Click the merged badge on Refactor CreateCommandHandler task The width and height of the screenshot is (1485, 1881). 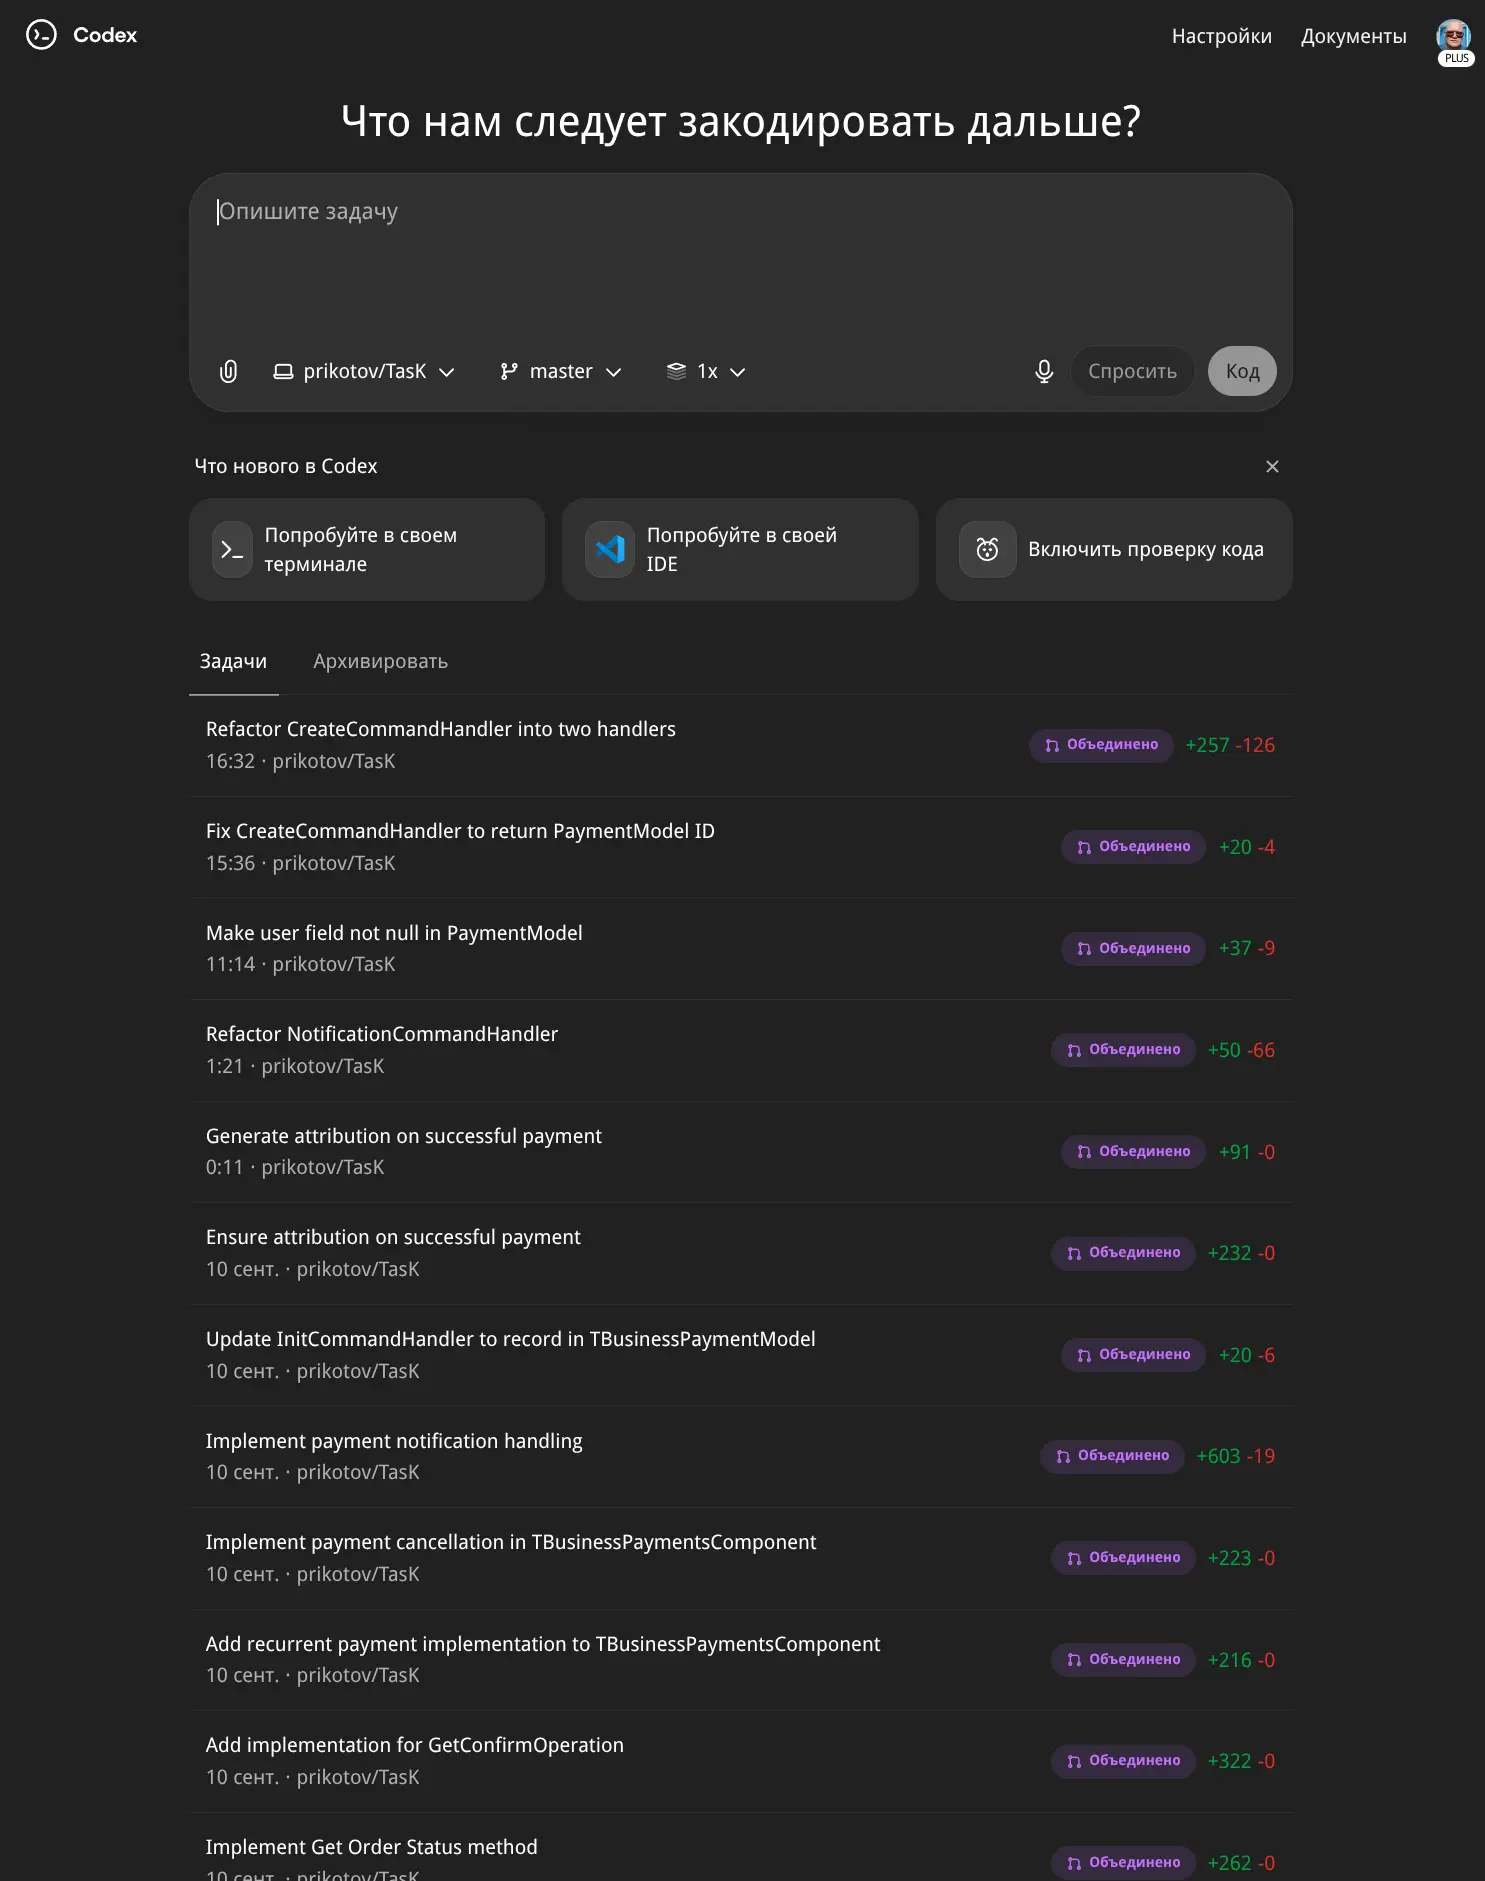[1101, 745]
